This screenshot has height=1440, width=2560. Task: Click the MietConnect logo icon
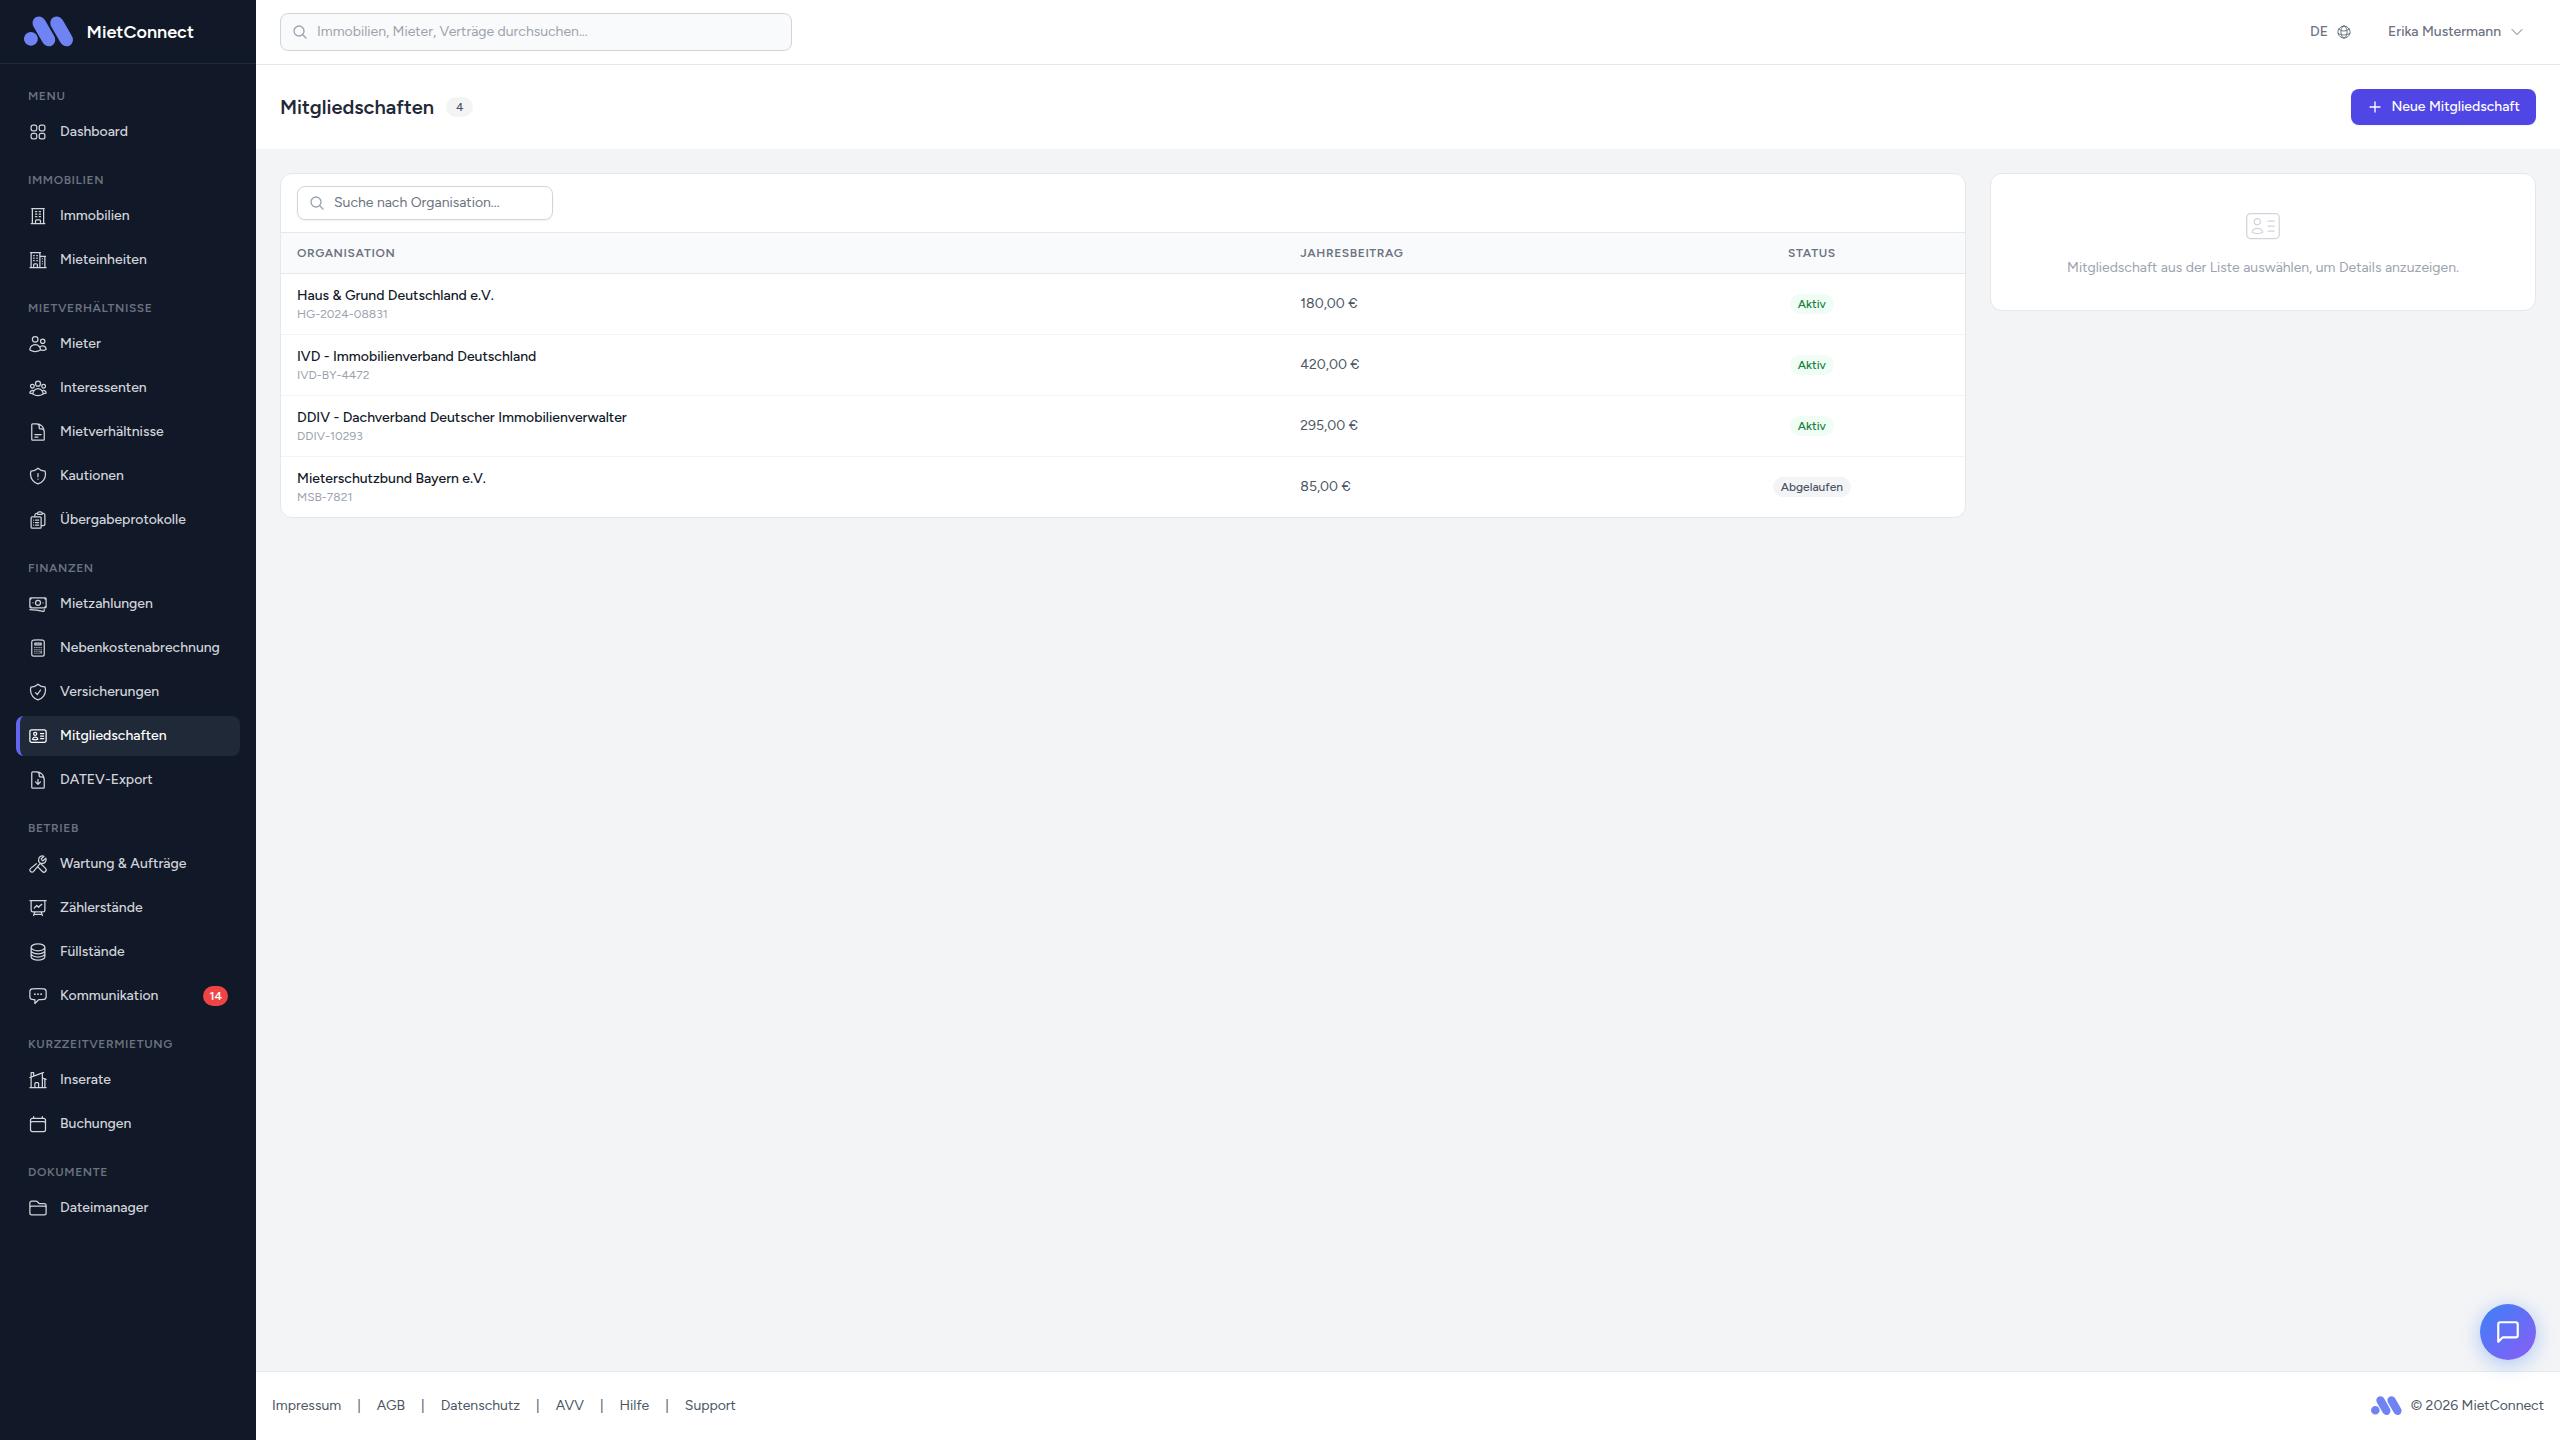pyautogui.click(x=48, y=32)
